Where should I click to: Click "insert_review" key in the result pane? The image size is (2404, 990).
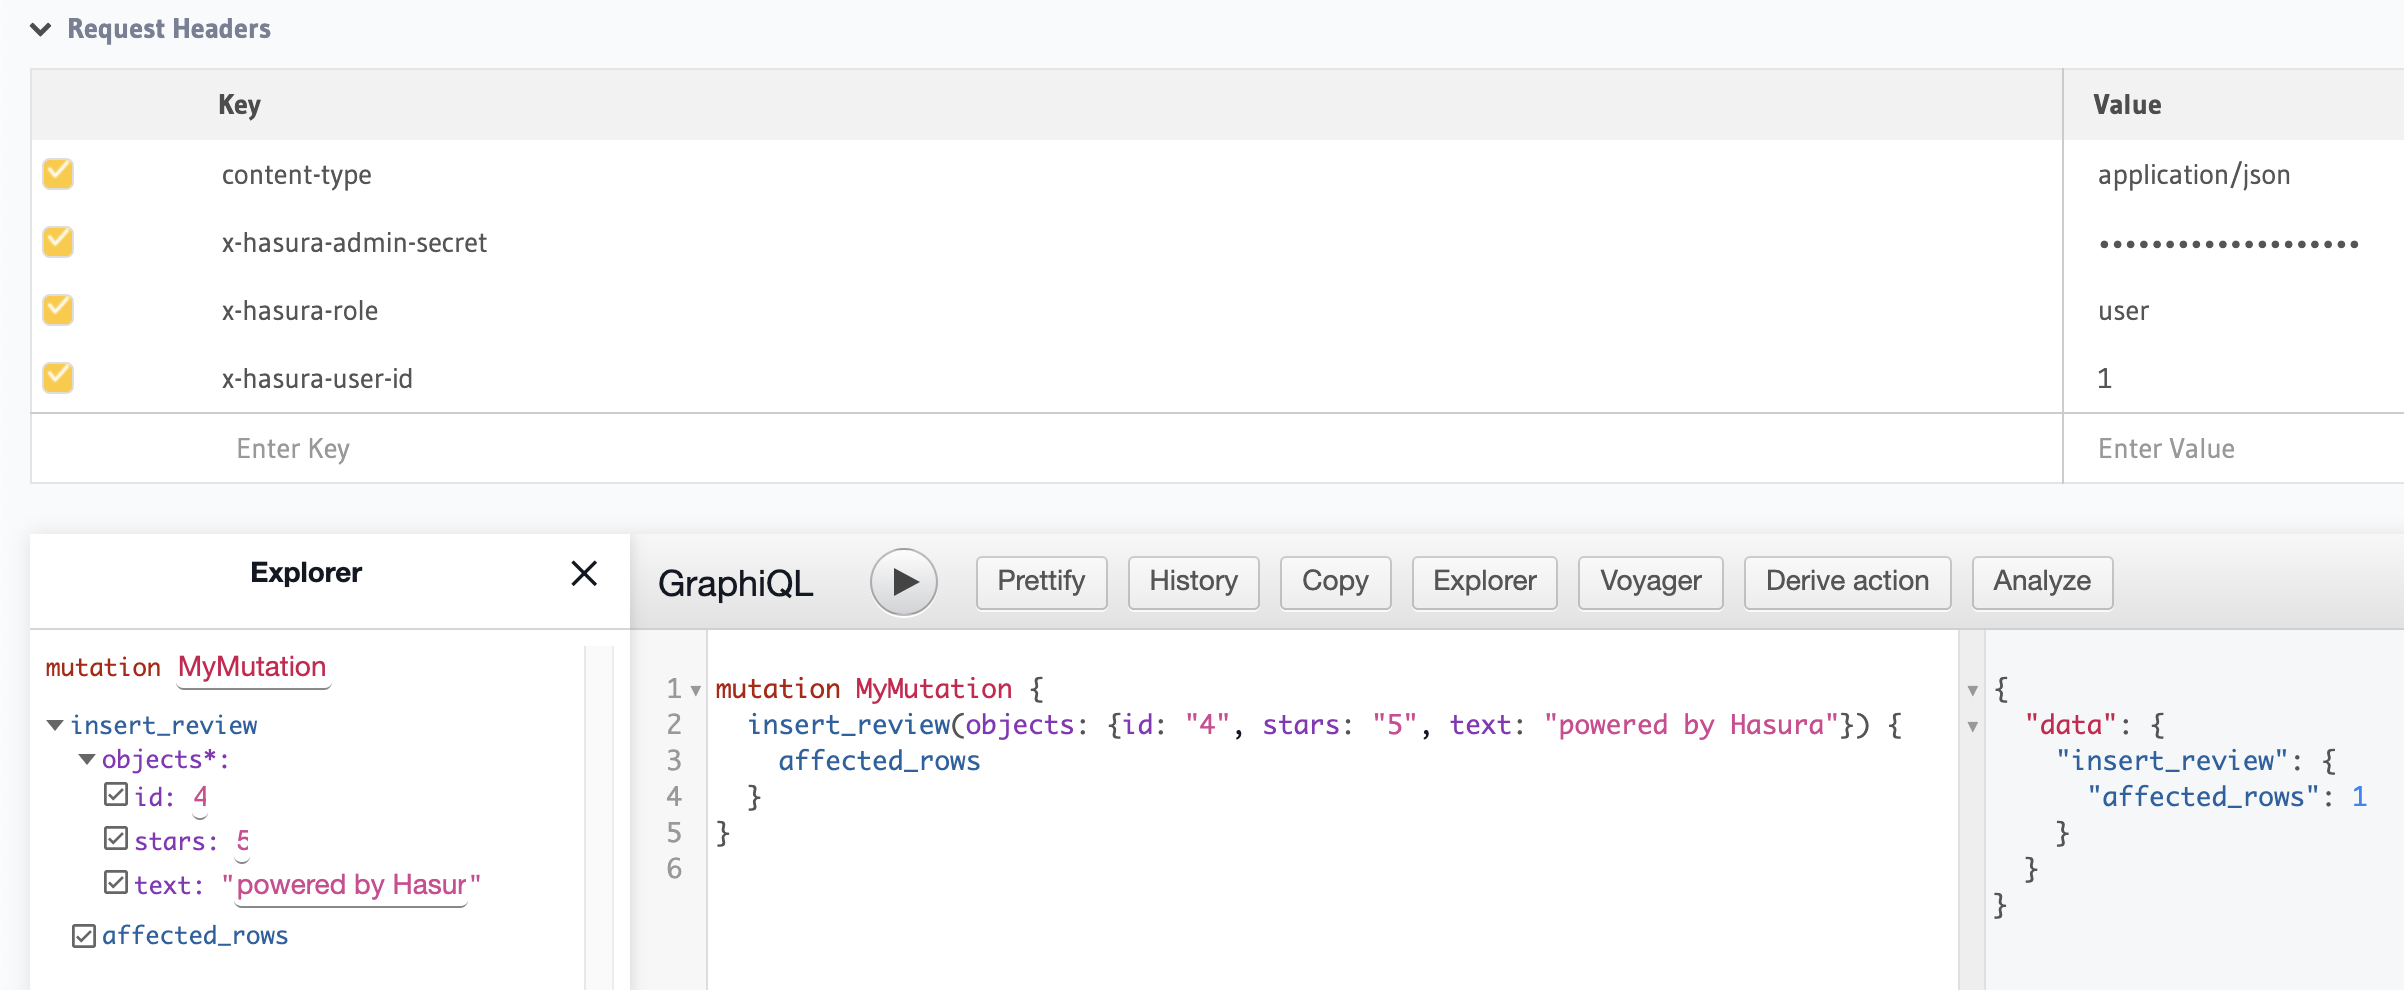[x=2172, y=761]
